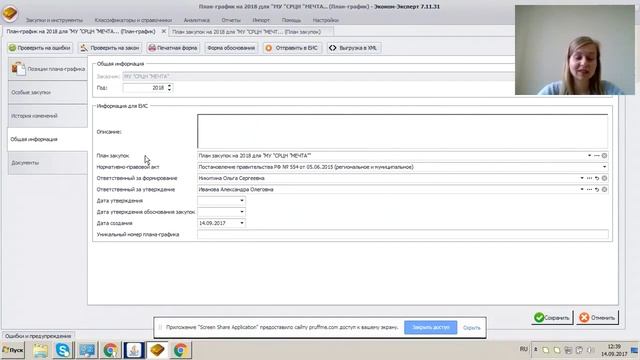Open the file explorer taskbar icon
640x360 pixels.
tap(40, 350)
